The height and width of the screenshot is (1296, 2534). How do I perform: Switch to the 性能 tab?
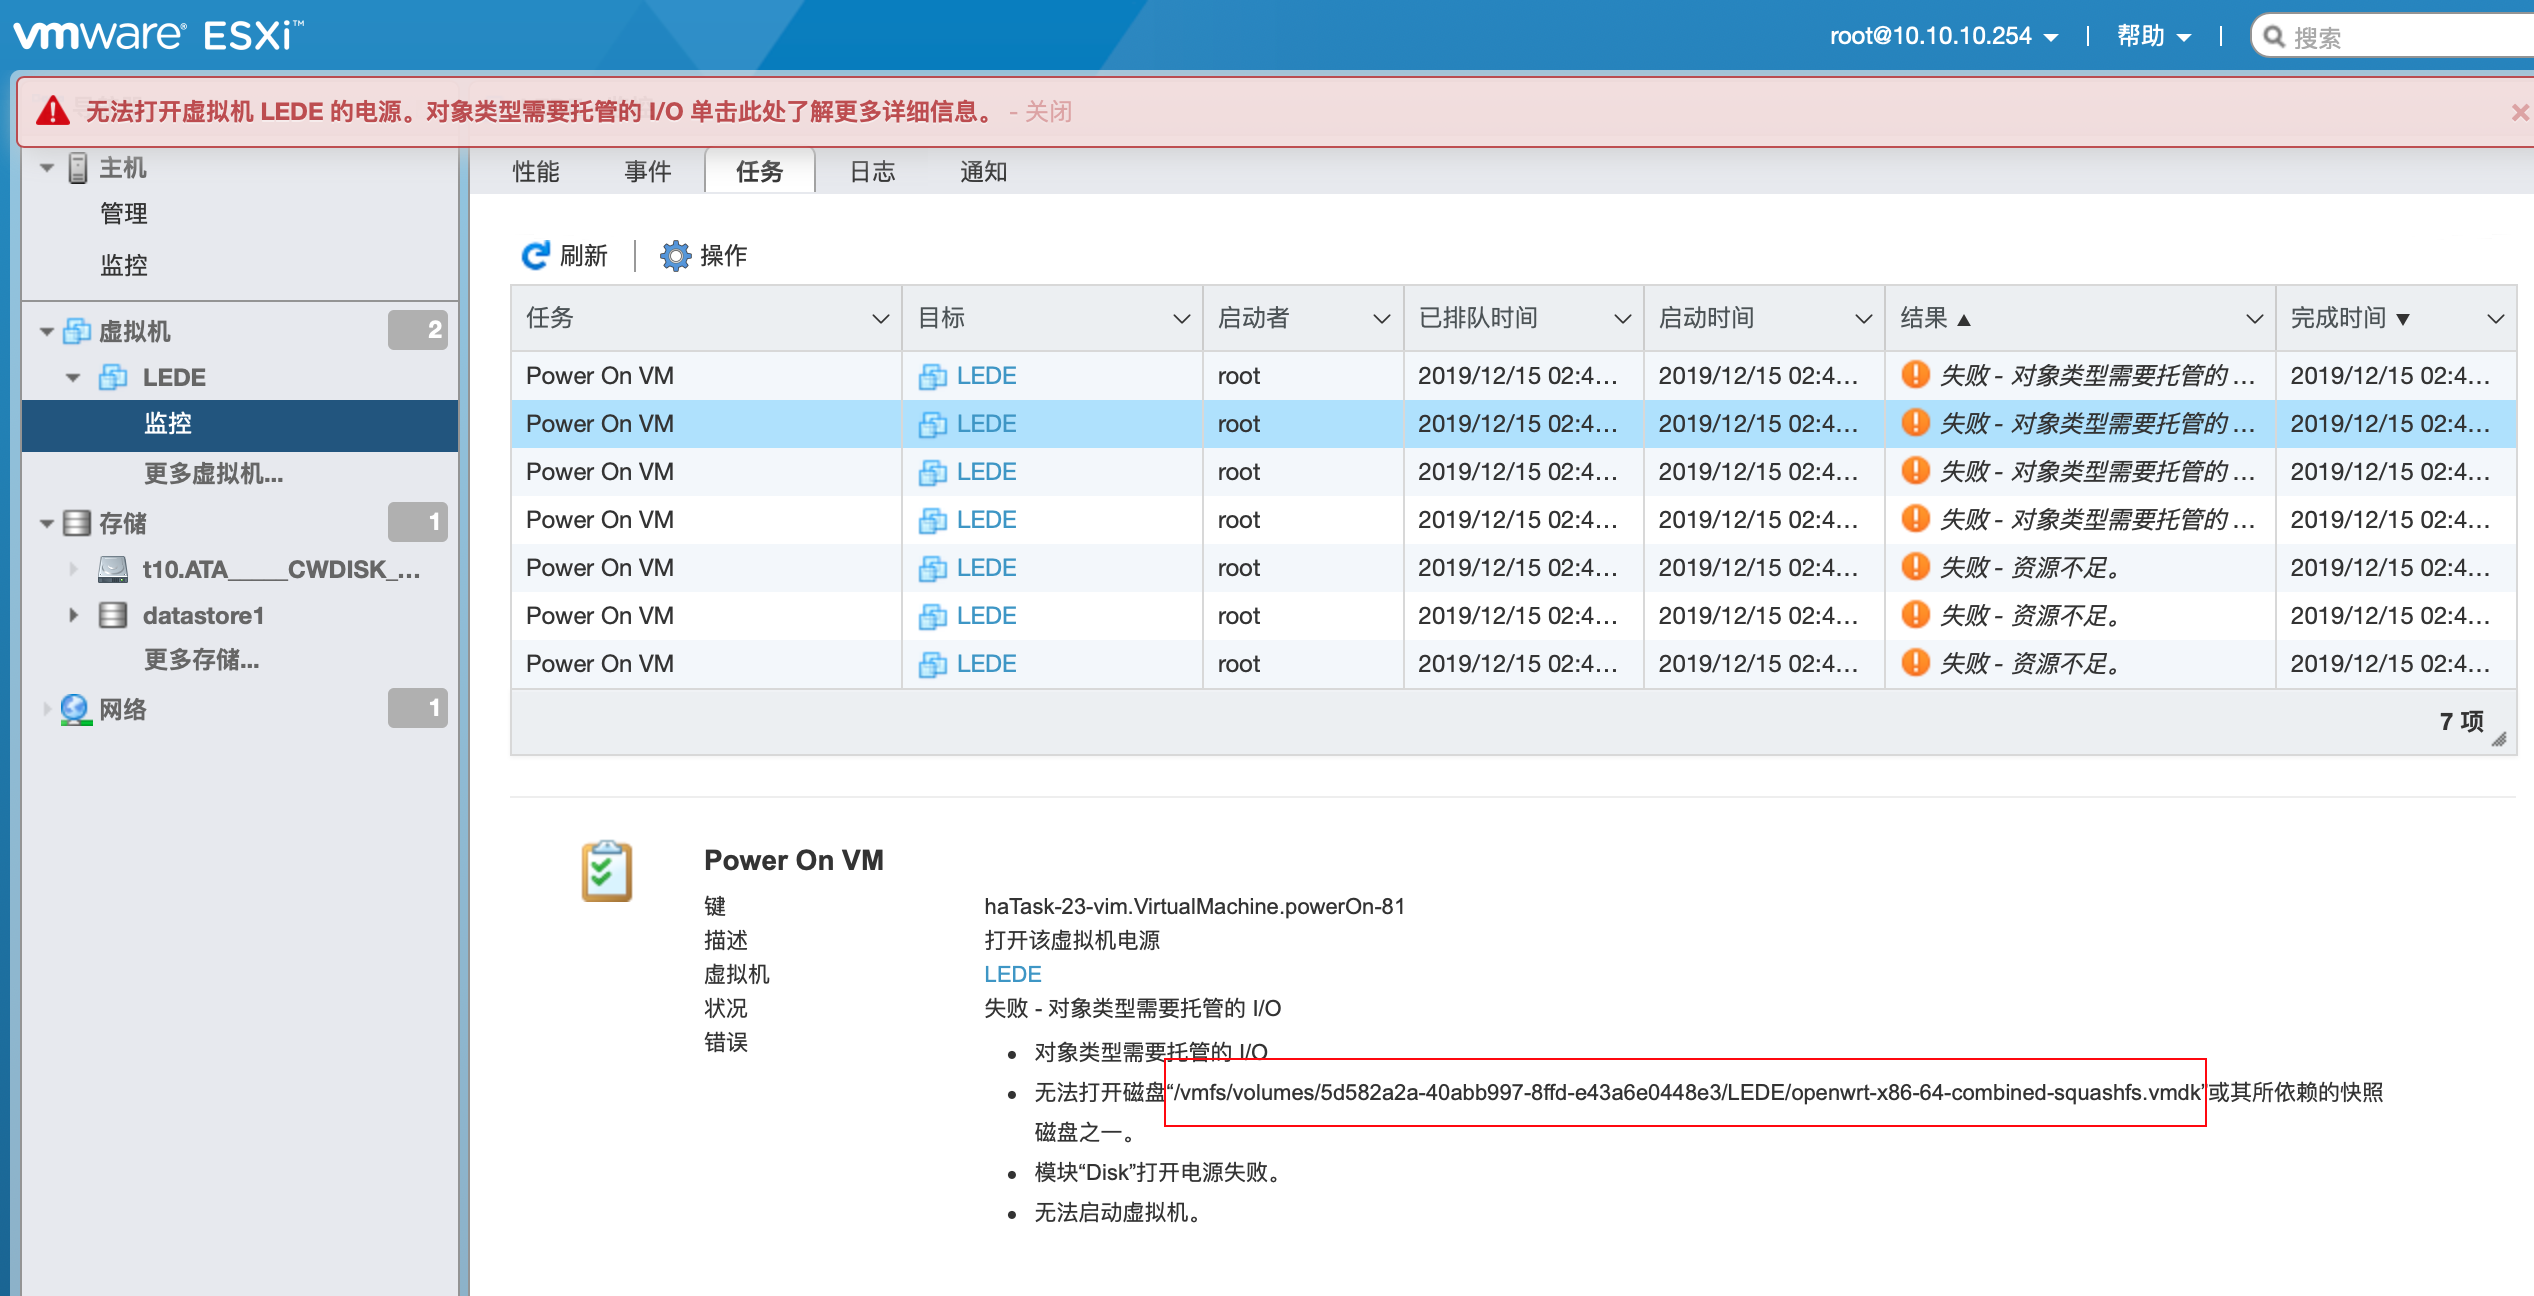tap(536, 172)
